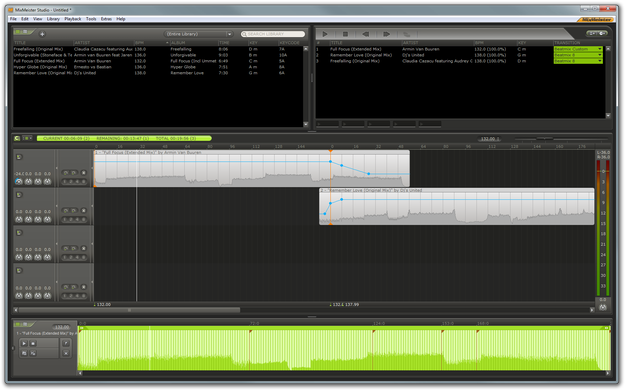Start playlist playback with the Play button
The height and width of the screenshot is (390, 625).
[325, 34]
